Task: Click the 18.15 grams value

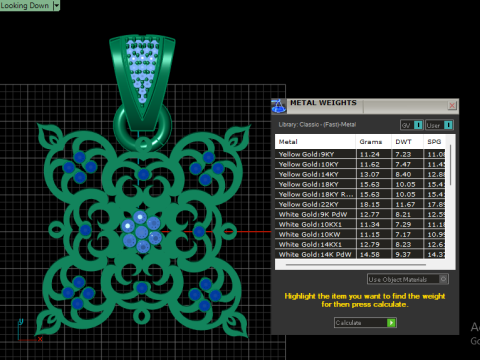Action: pos(370,204)
